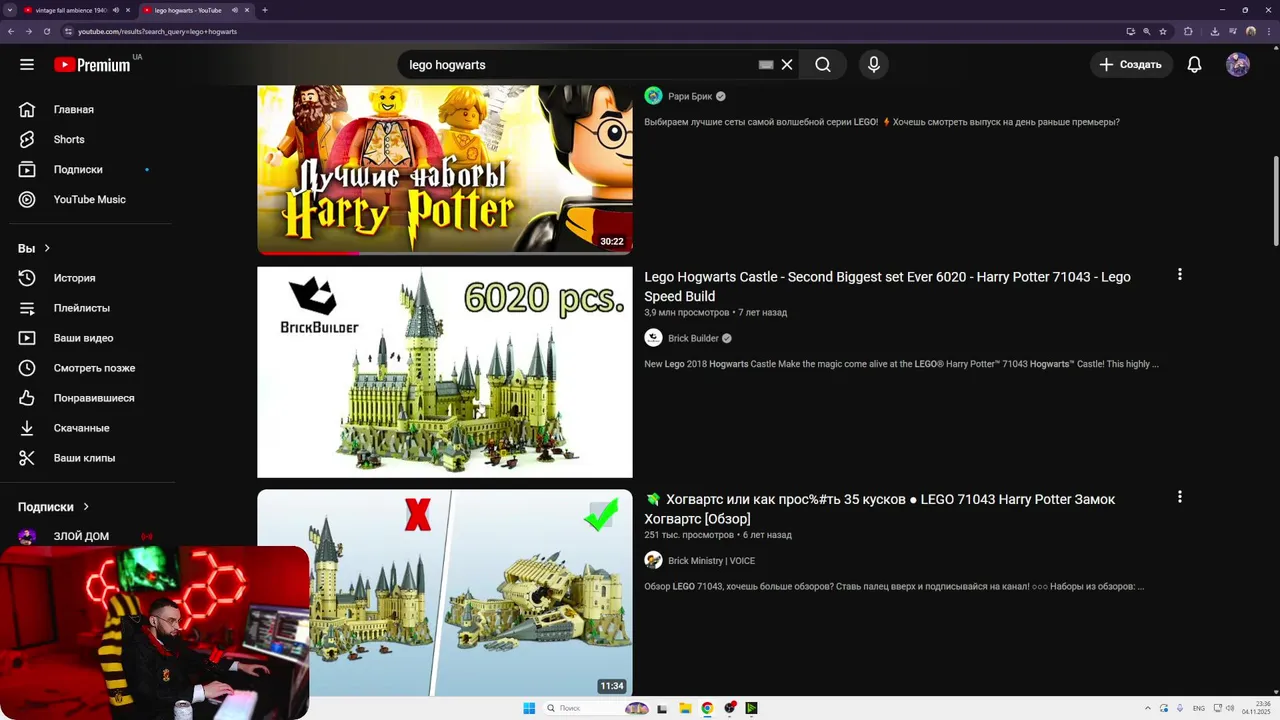The width and height of the screenshot is (1280, 720).
Task: Start voice search with microphone
Action: [x=874, y=65]
